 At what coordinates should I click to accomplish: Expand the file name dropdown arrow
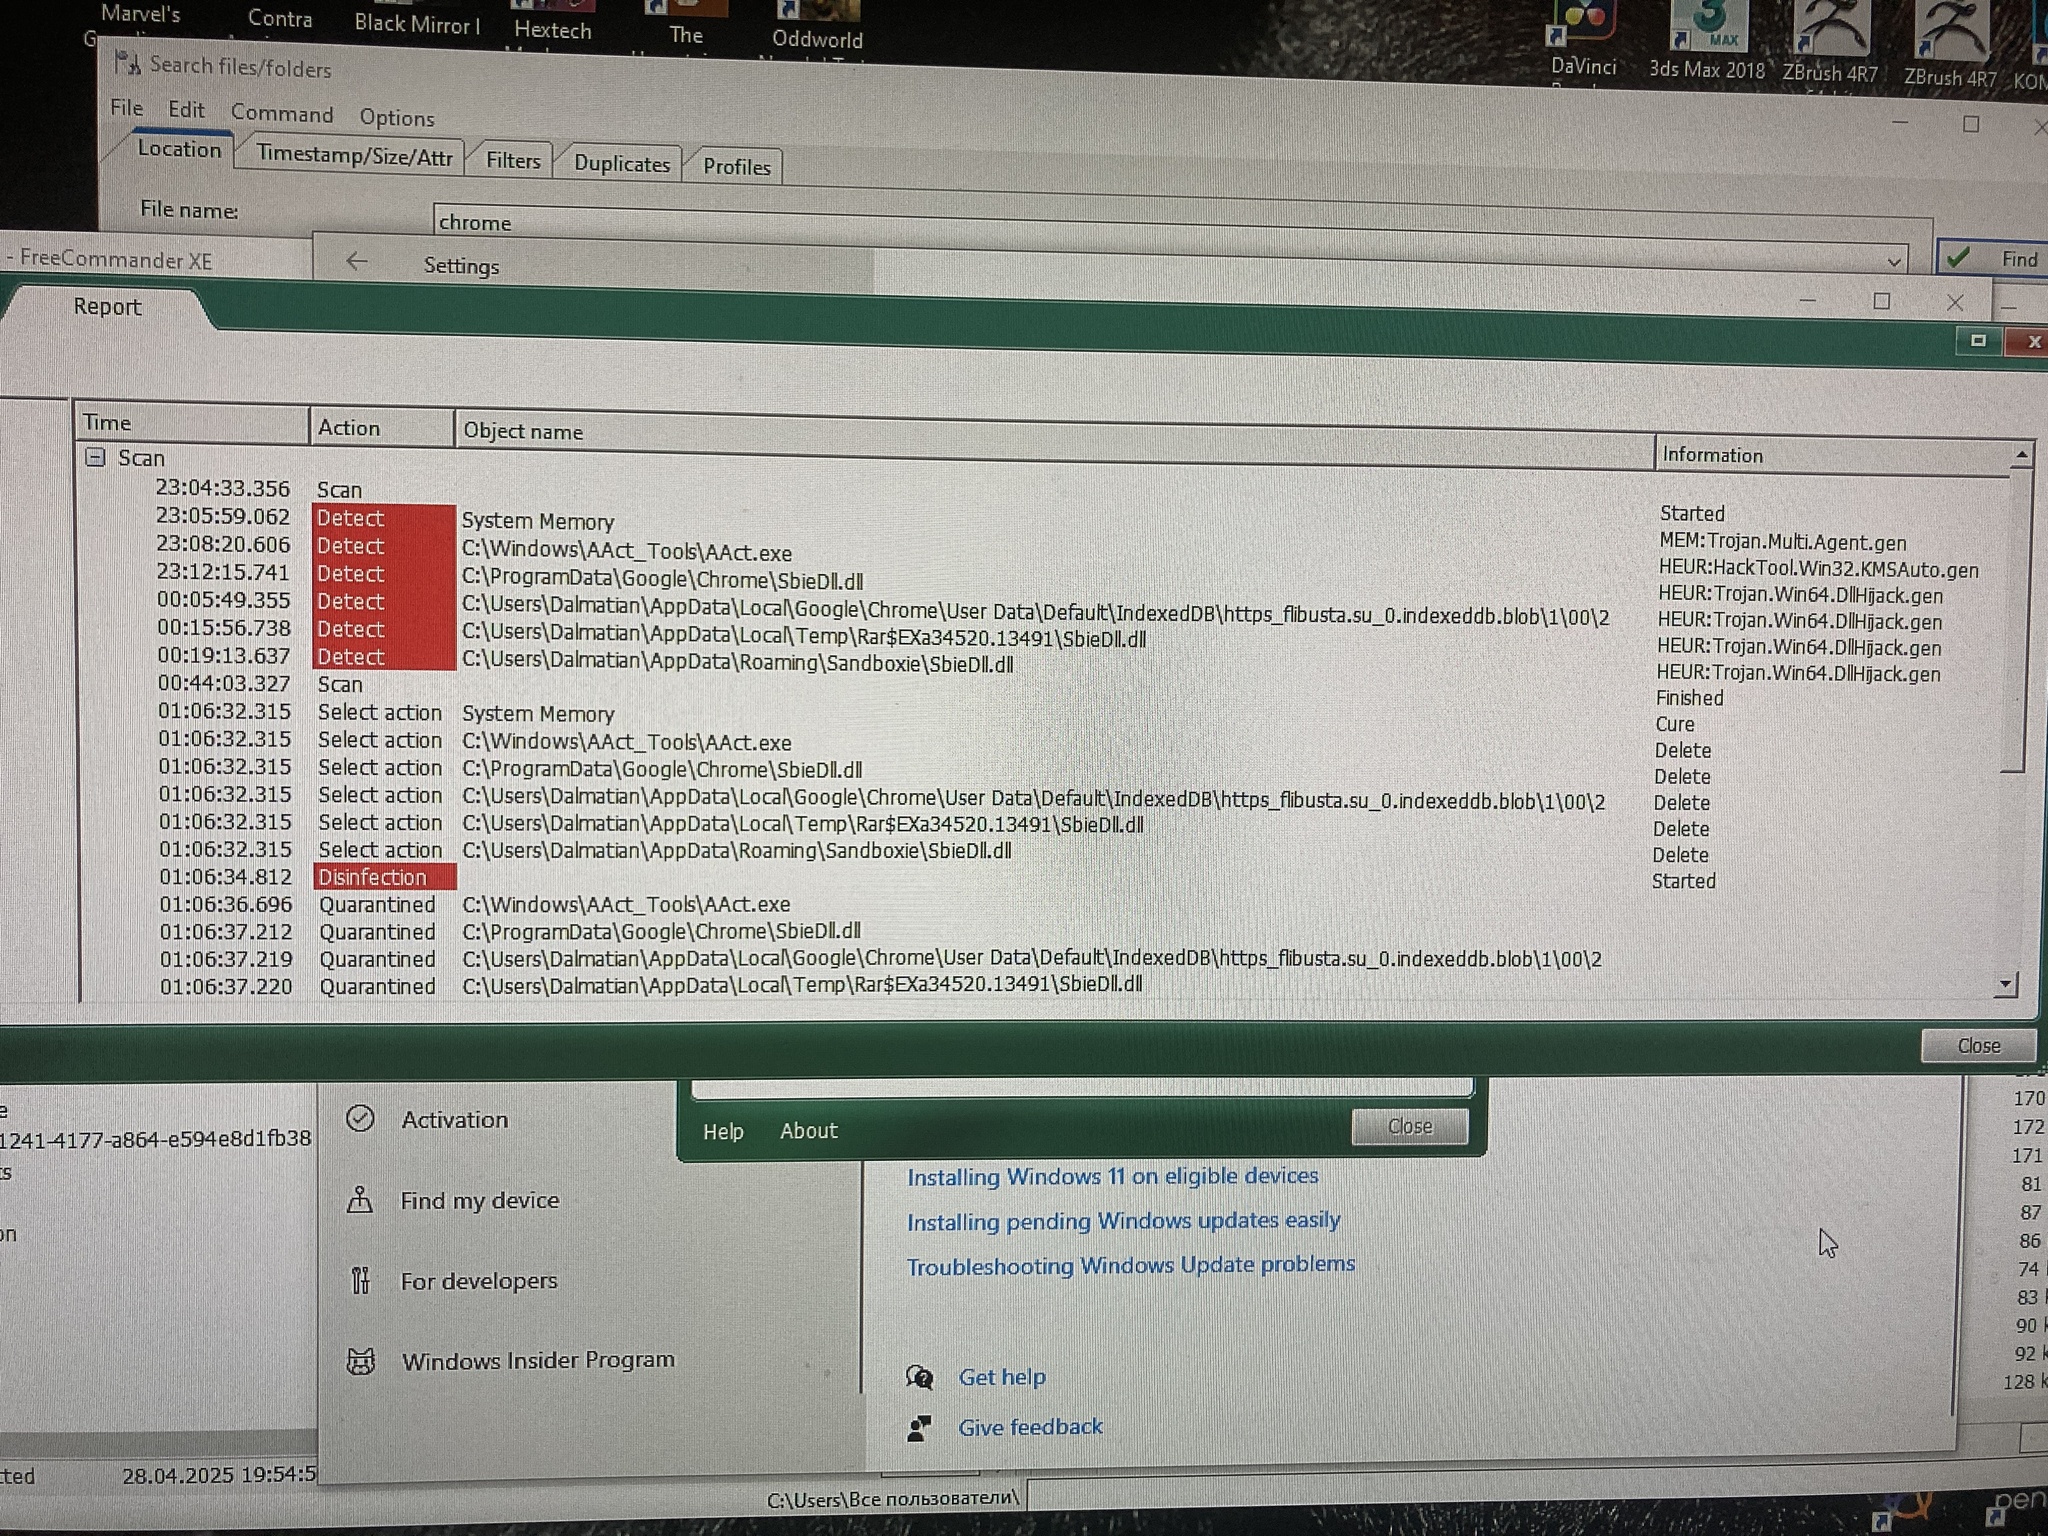(1893, 261)
